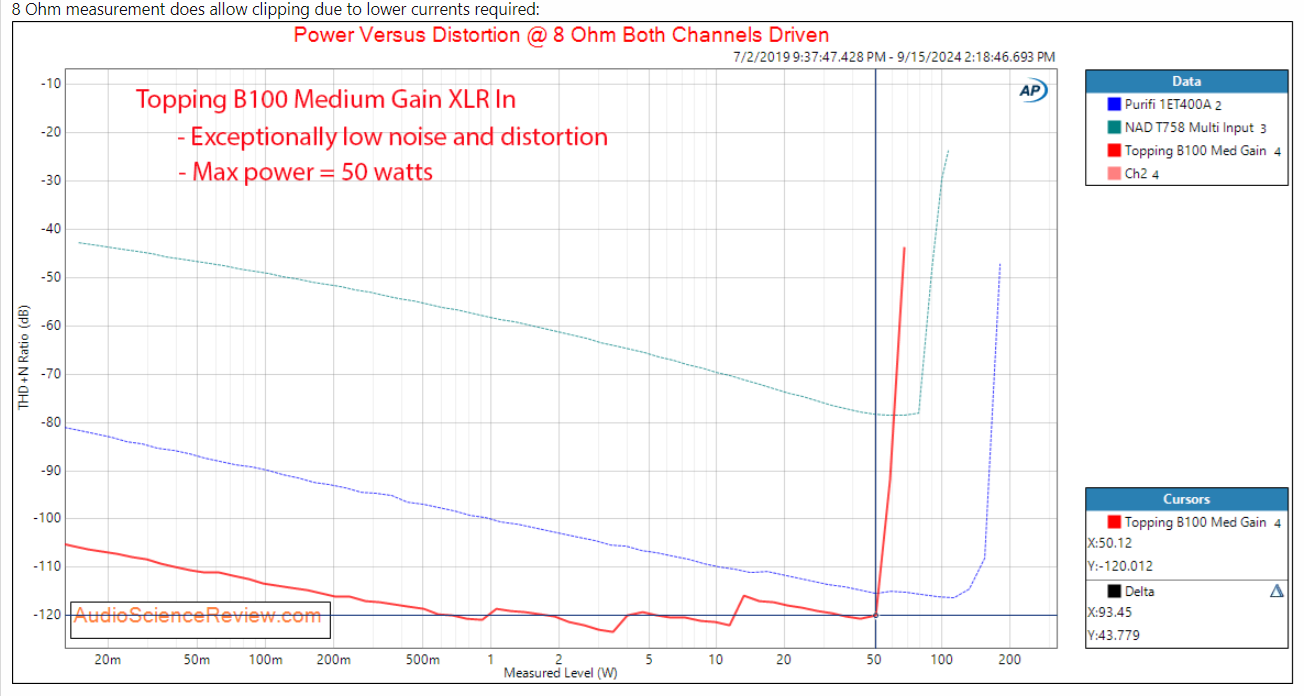This screenshot has height=696, width=1304.
Task: Select the Purifi 1ET400A legend entry
Action: tap(1175, 104)
